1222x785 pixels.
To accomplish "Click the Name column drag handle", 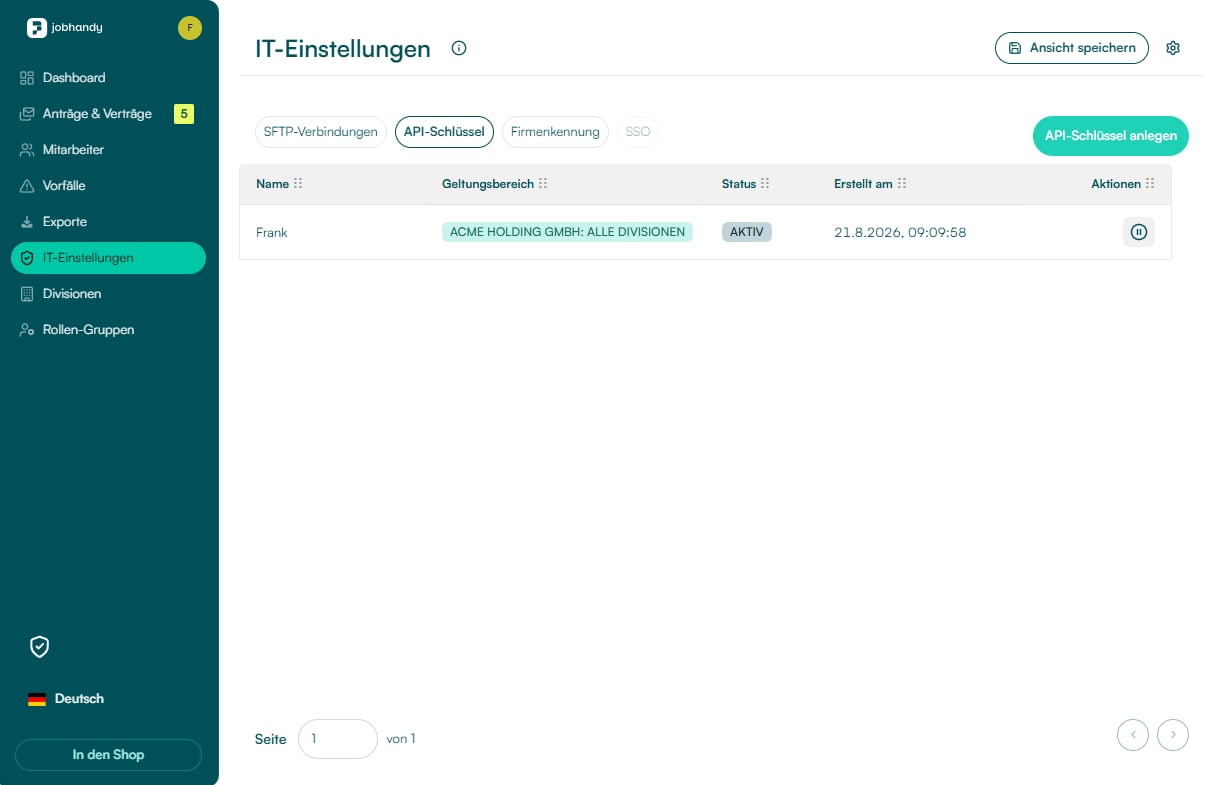I will tap(298, 184).
